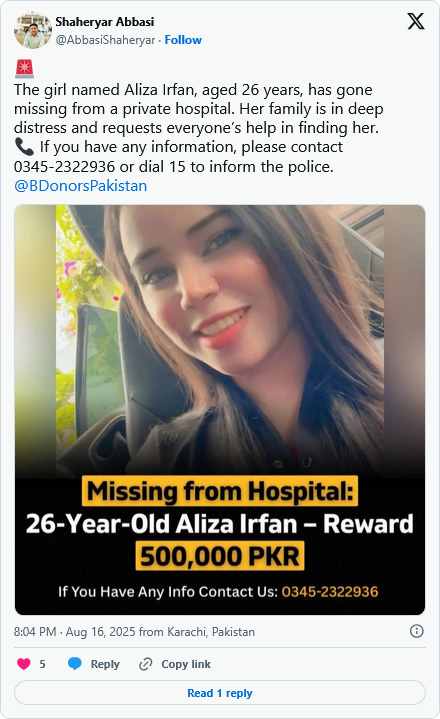The image size is (440, 719).
Task: Click the Copy link text label
Action: 186,664
